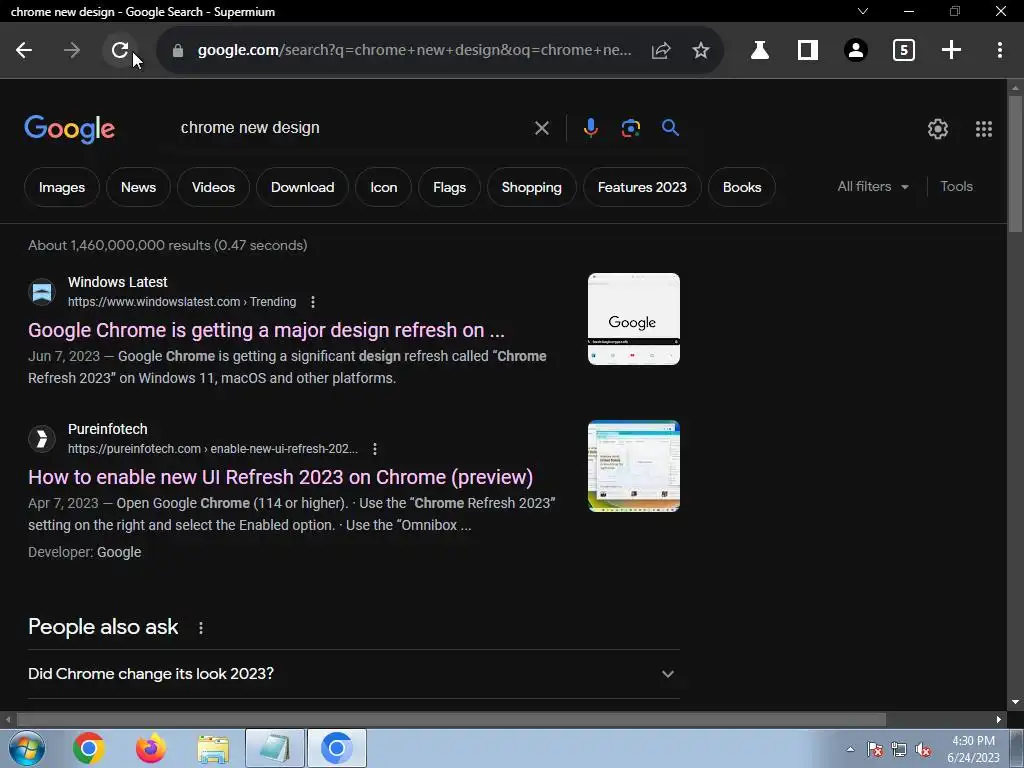Open the Pureinfotech site favicon
The width and height of the screenshot is (1024, 768).
click(x=42, y=439)
